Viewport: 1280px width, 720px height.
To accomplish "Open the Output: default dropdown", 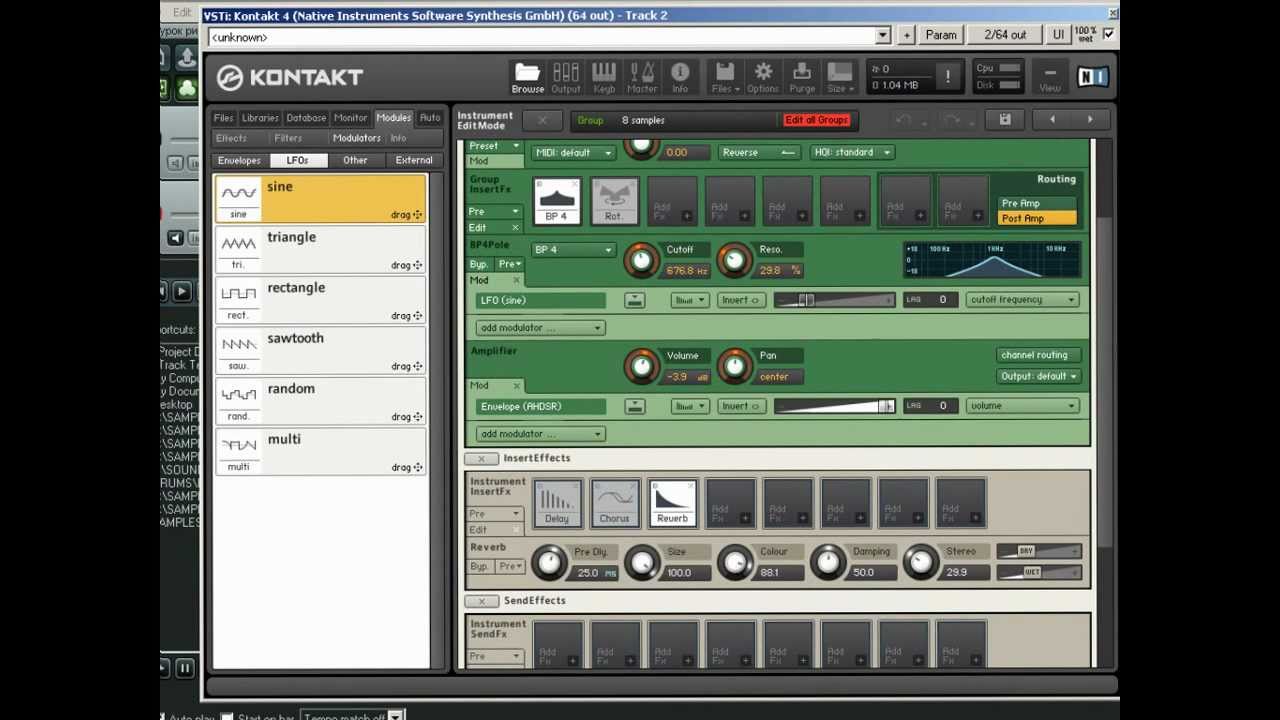I will click(x=1038, y=376).
